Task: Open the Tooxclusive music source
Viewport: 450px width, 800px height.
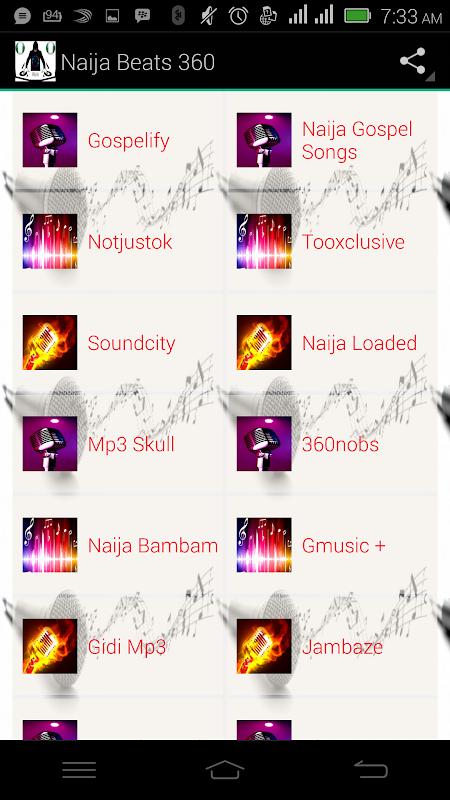Action: [353, 242]
